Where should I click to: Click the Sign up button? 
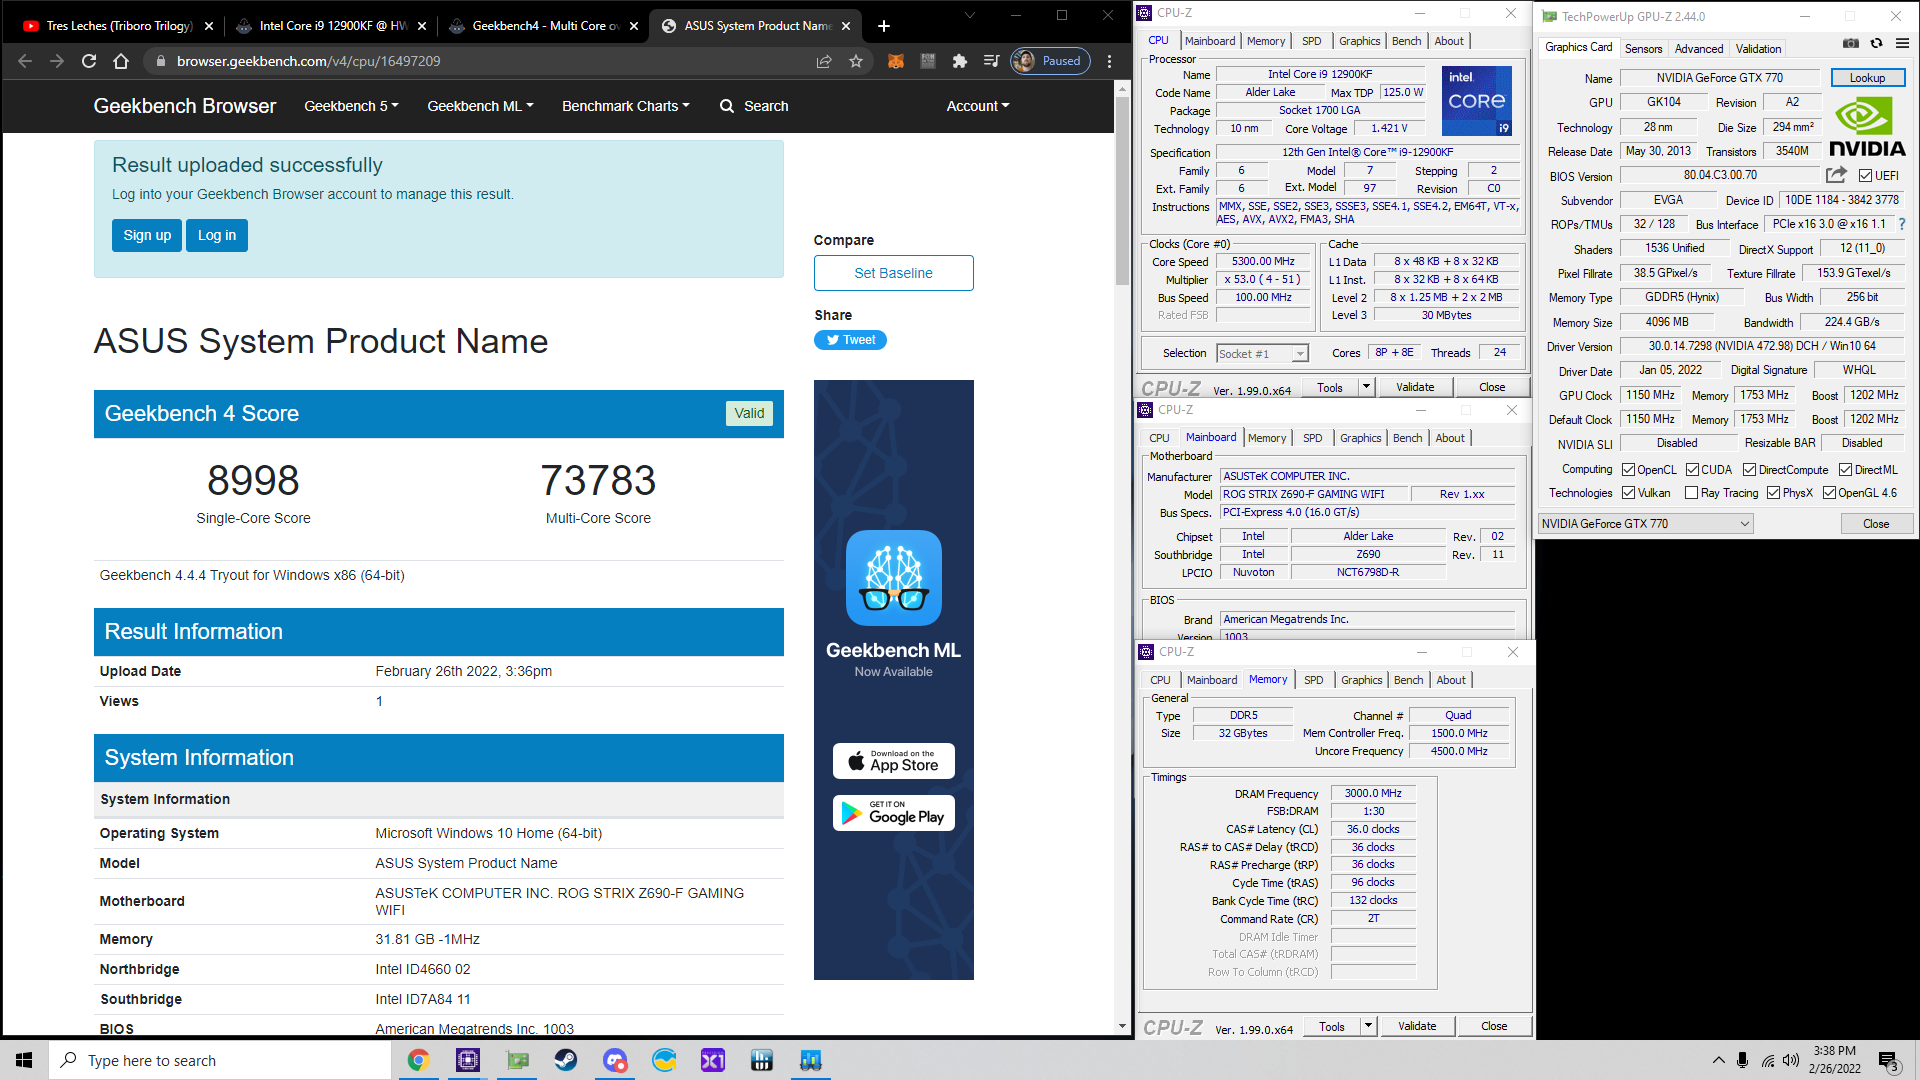coord(147,235)
